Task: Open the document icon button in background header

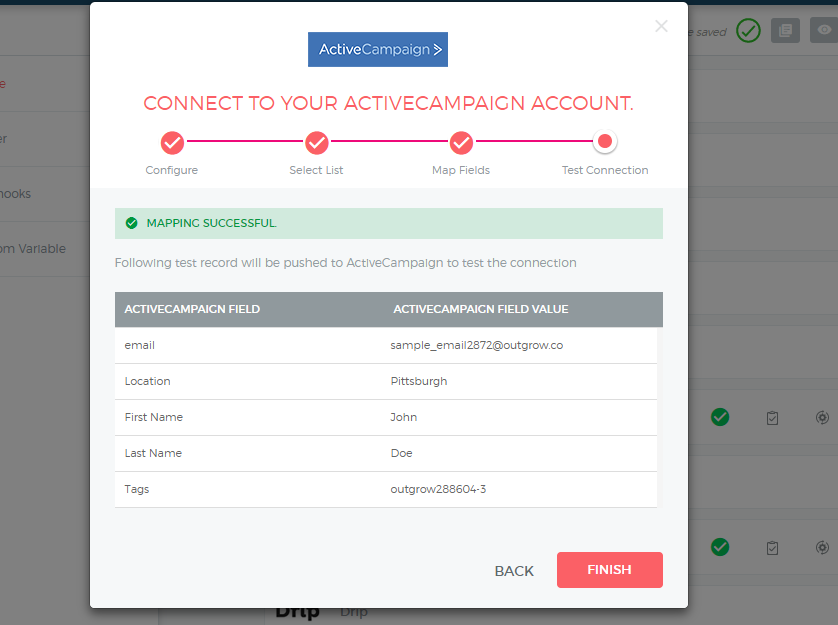Action: tap(785, 30)
